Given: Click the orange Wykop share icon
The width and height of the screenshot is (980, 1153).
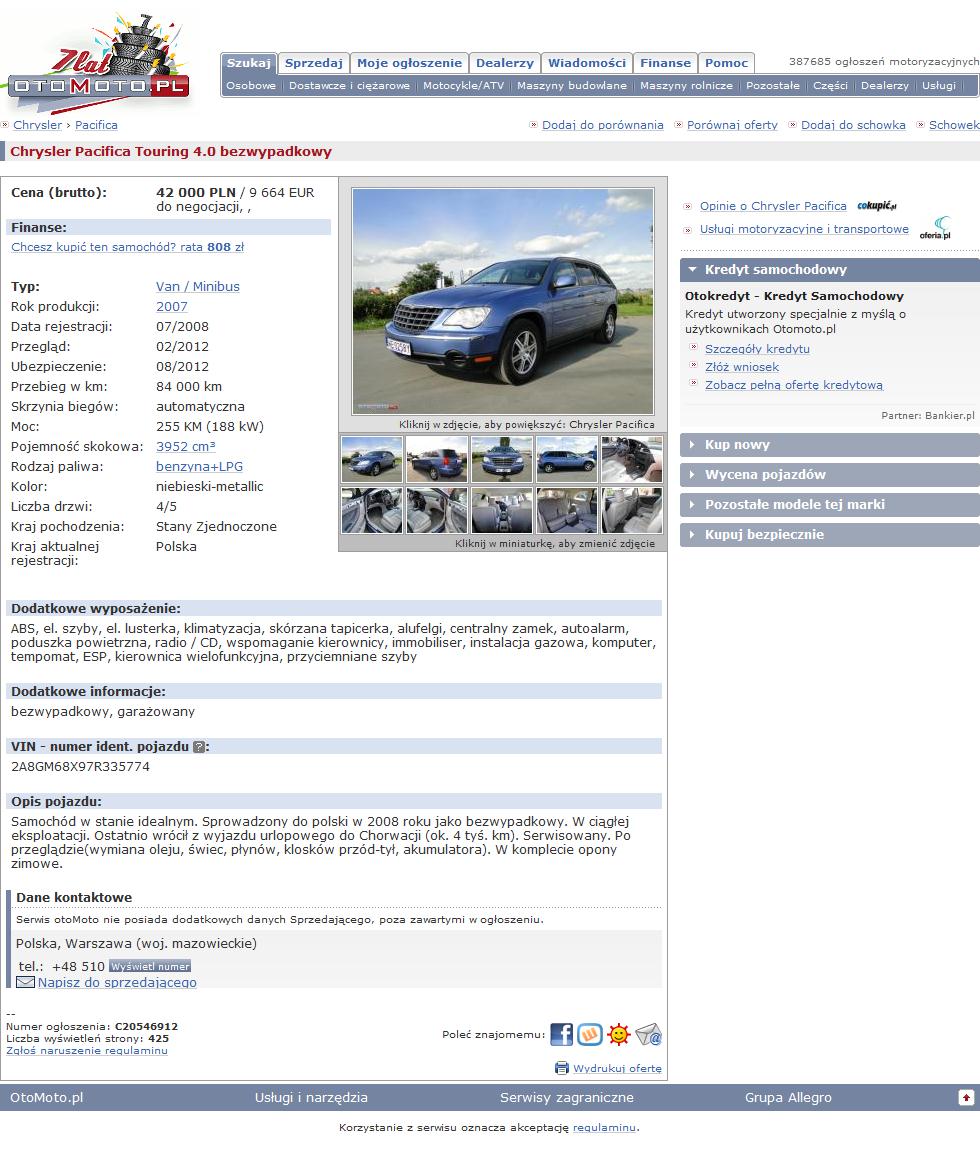Looking at the screenshot, I should [590, 1034].
